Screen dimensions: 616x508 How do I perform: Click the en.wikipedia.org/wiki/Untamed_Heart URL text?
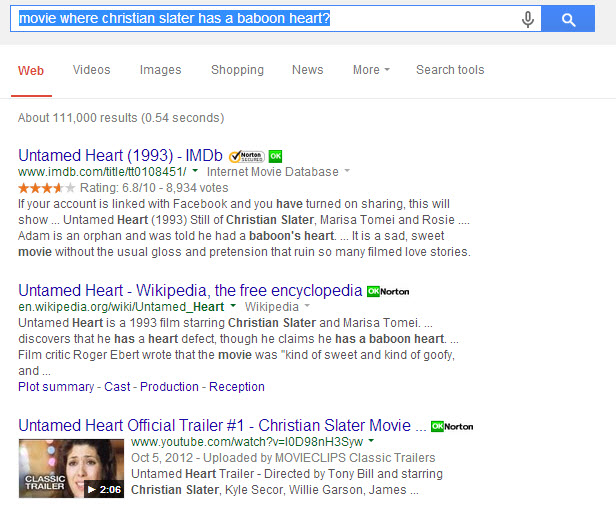pos(121,306)
